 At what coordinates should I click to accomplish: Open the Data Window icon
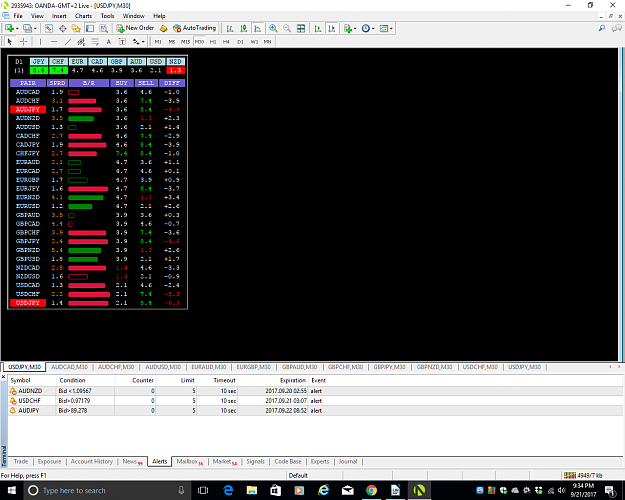pos(63,28)
